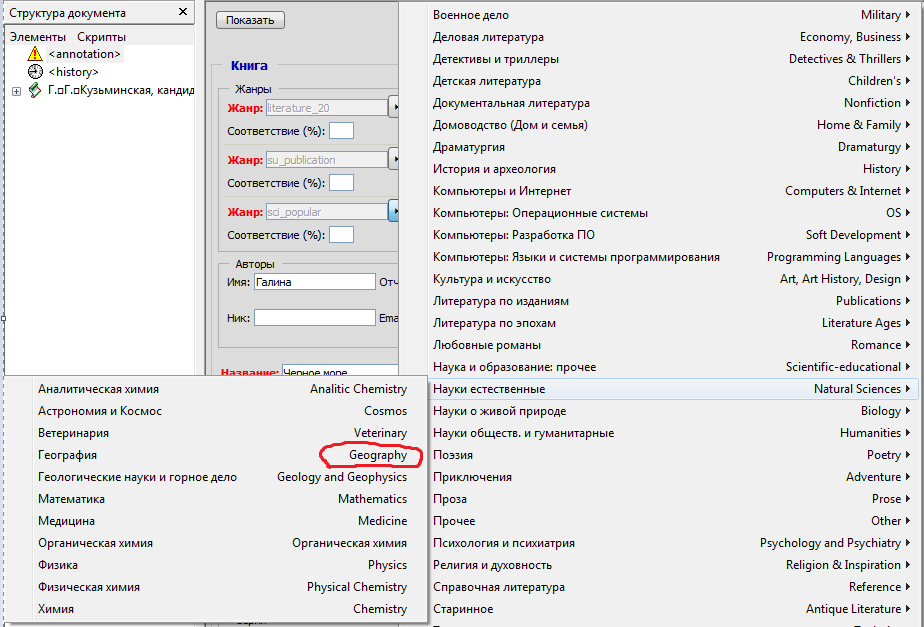This screenshot has height=627, width=924.
Task: Open the Элементы menu
Action: click(37, 37)
